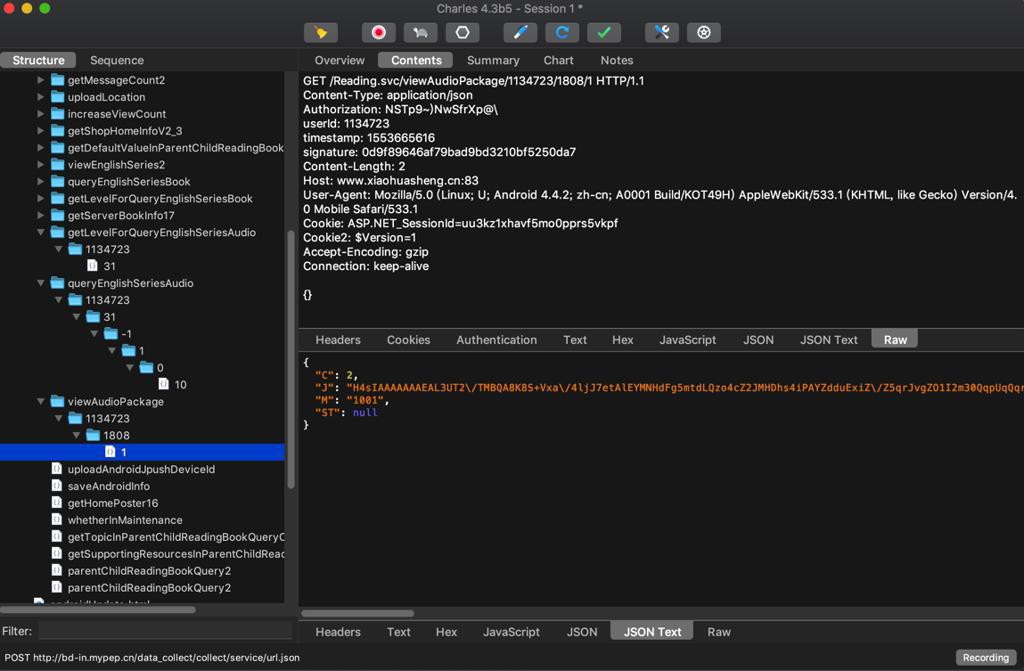
Task: Select the getHomePoster16 file icon
Action: [57, 502]
